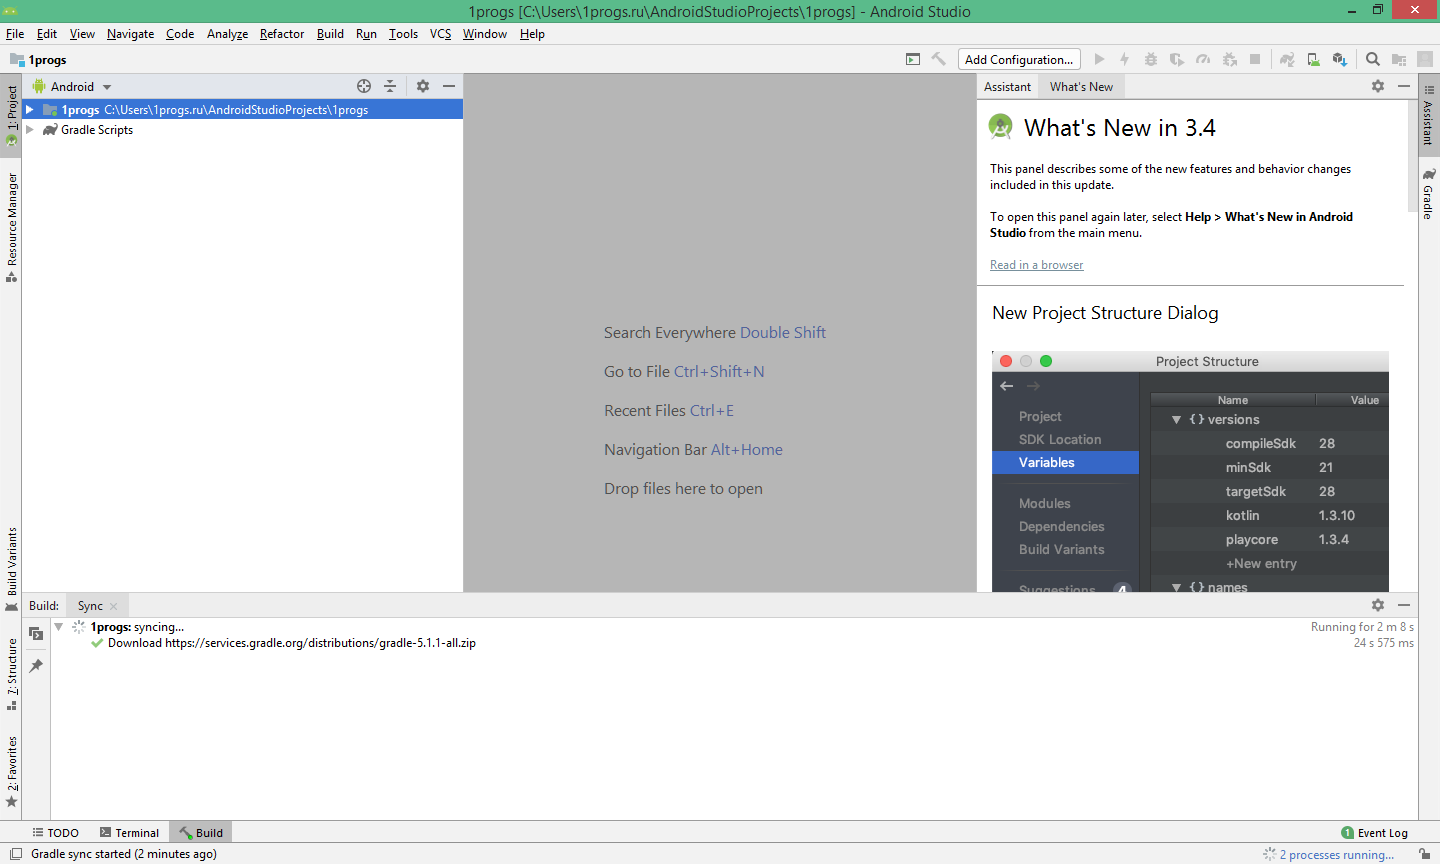1440x864 pixels.
Task: Open Search Everywhere with the magnifier icon
Action: [x=1373, y=59]
